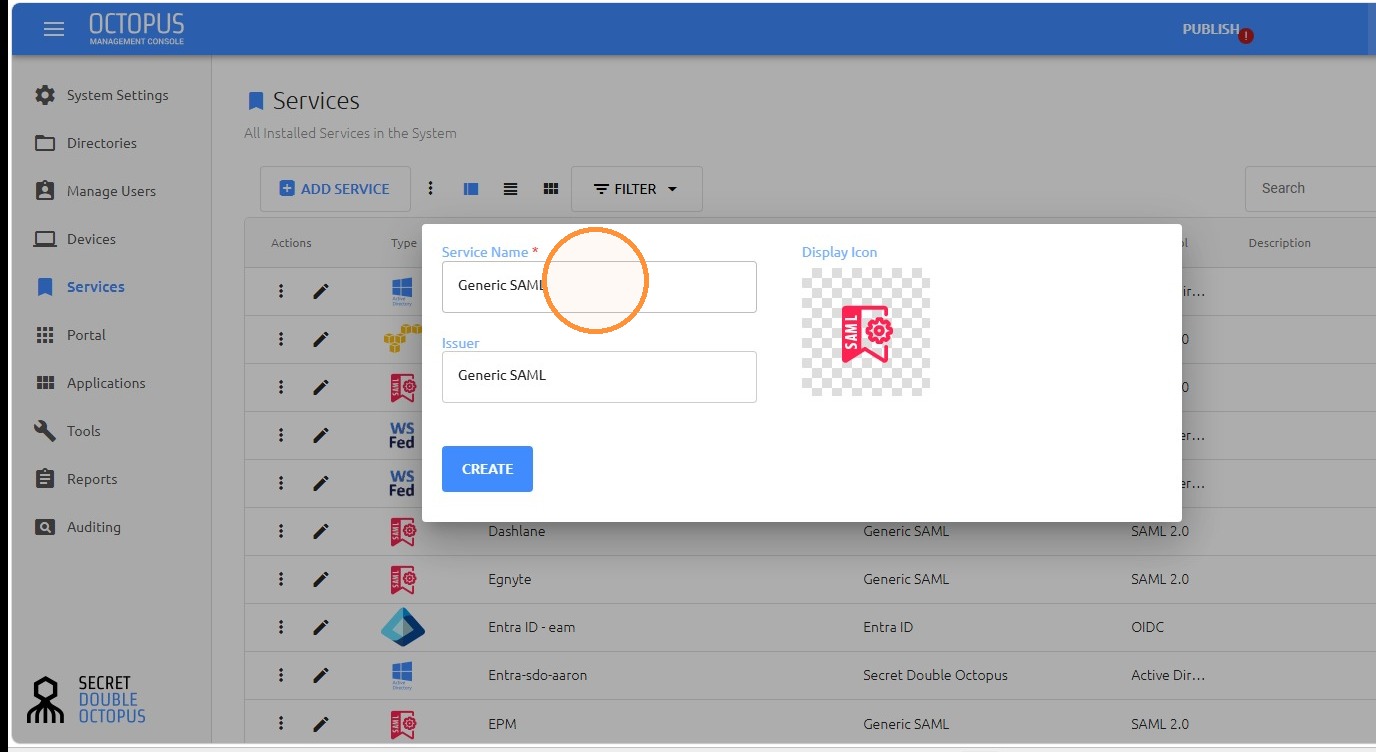Open row actions menu for EPM

click(x=281, y=723)
